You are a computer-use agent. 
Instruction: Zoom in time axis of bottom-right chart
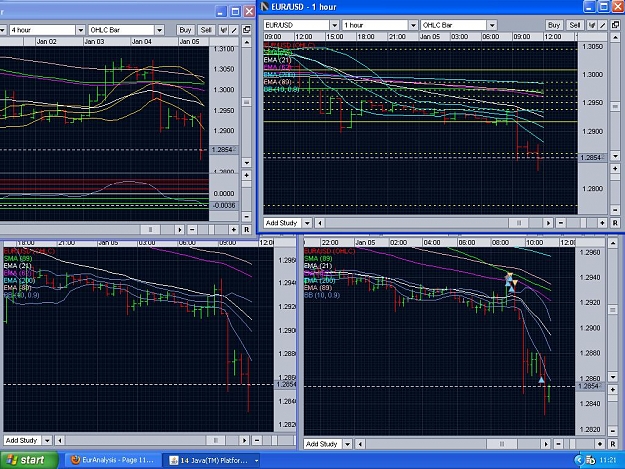click(x=600, y=443)
